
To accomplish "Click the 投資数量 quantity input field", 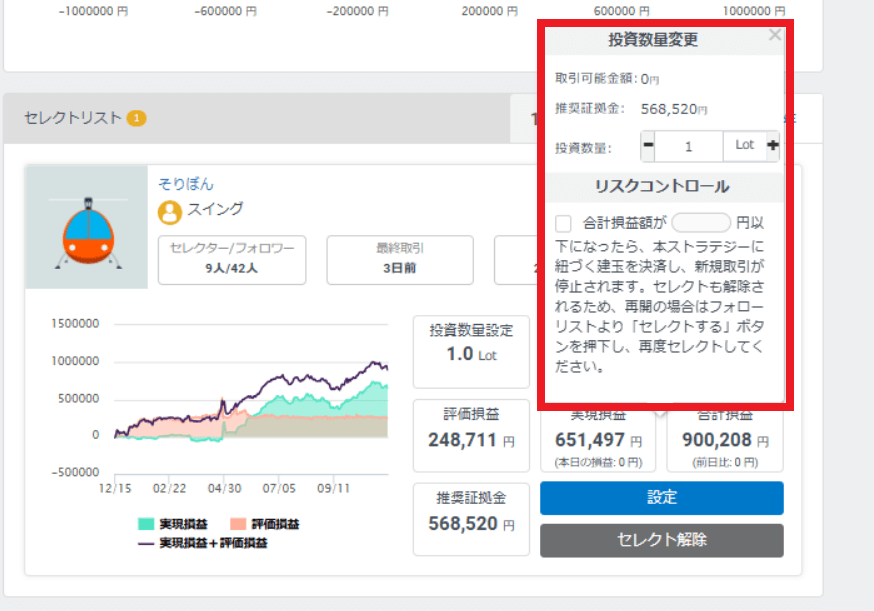I will 690,145.
